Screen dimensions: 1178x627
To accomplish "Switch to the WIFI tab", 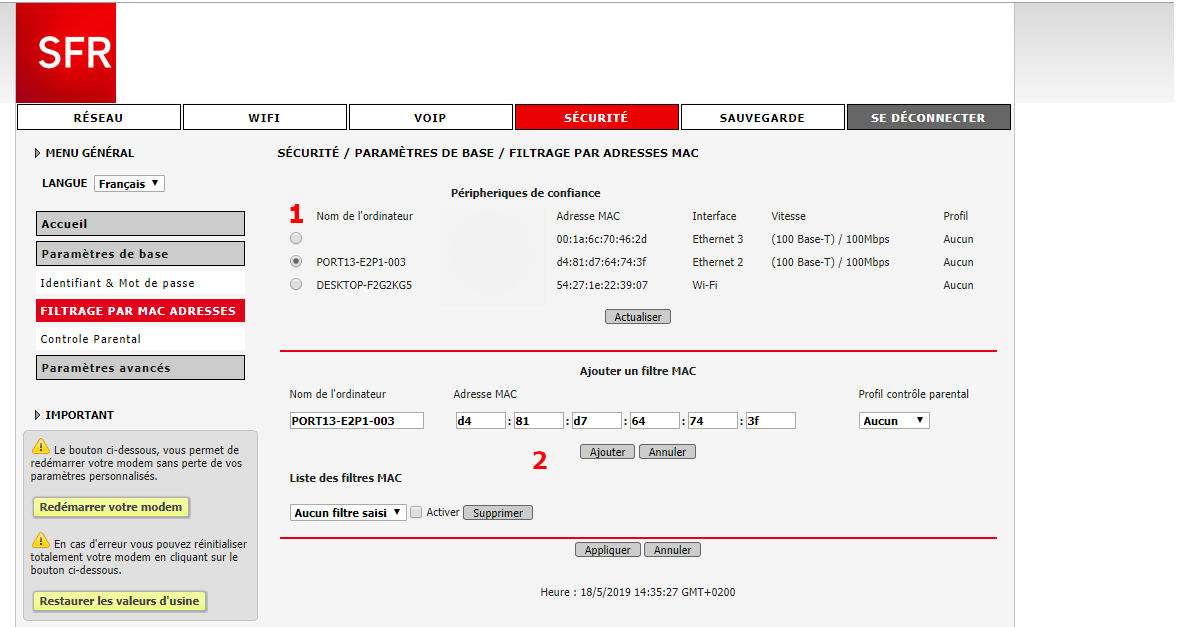I will (264, 117).
